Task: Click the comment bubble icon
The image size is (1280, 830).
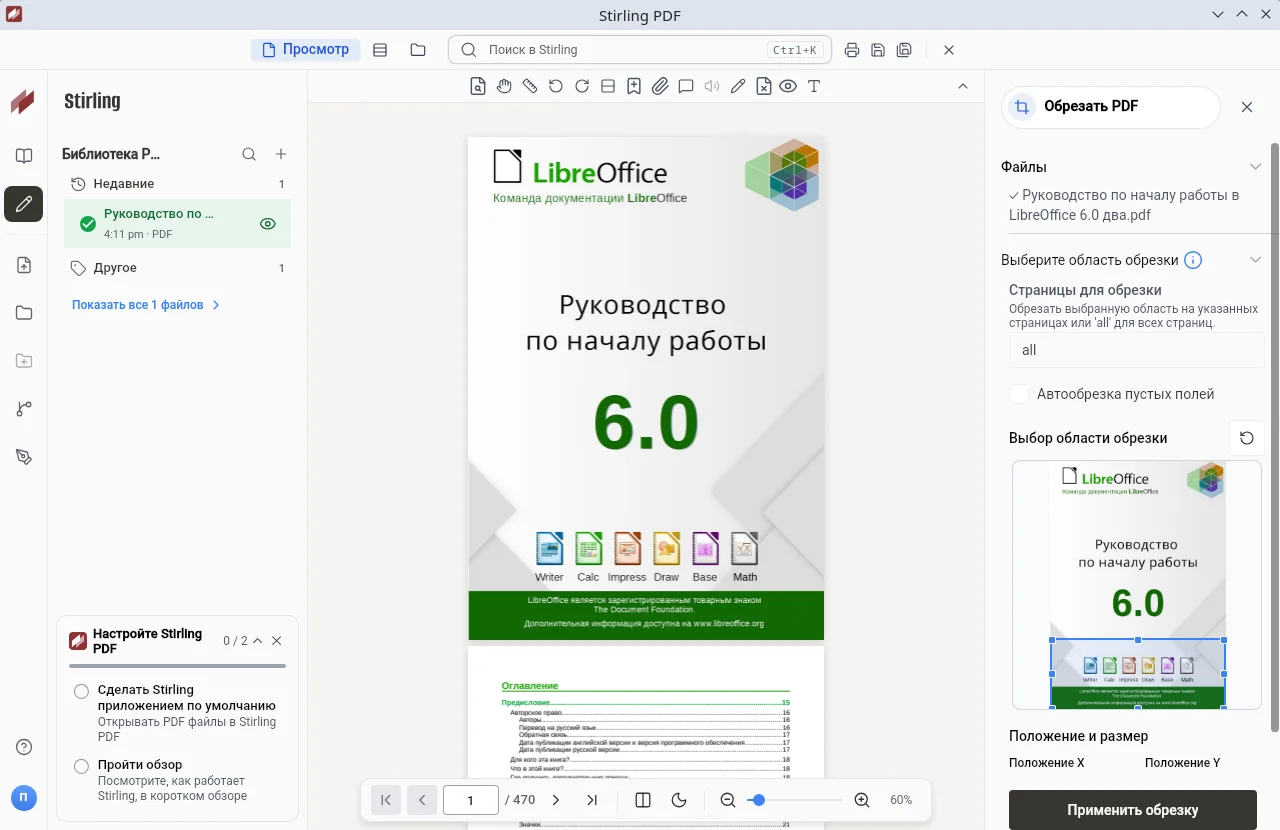Action: [686, 86]
